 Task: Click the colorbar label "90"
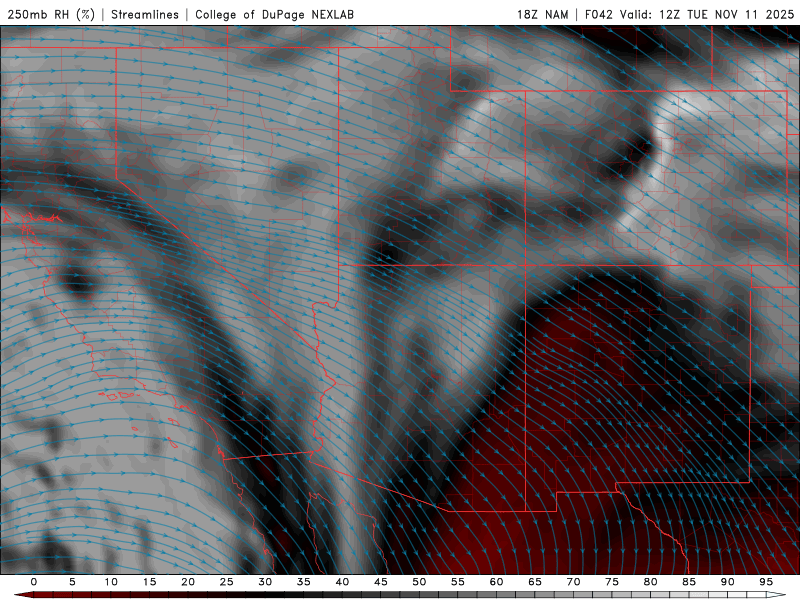tap(727, 582)
